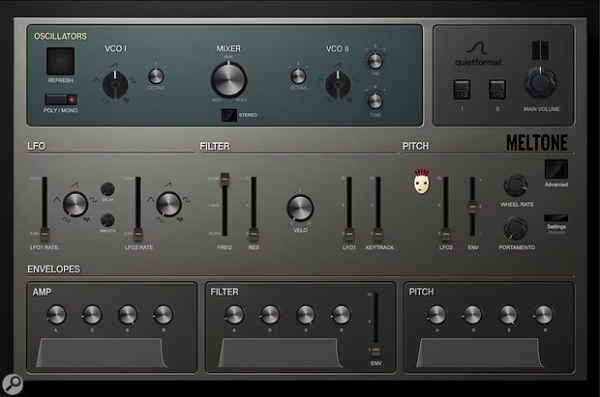The image size is (600, 397).
Task: Click the MIXER balance knob
Action: [229, 80]
